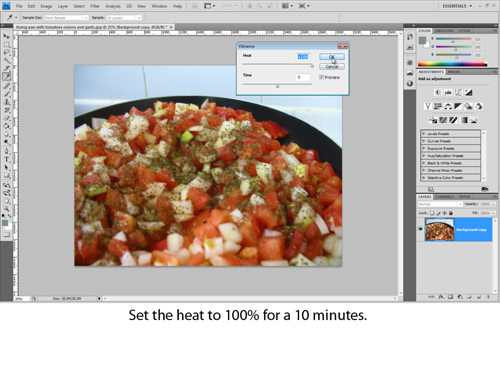Click the color spectrum ramp bar

[x=452, y=64]
